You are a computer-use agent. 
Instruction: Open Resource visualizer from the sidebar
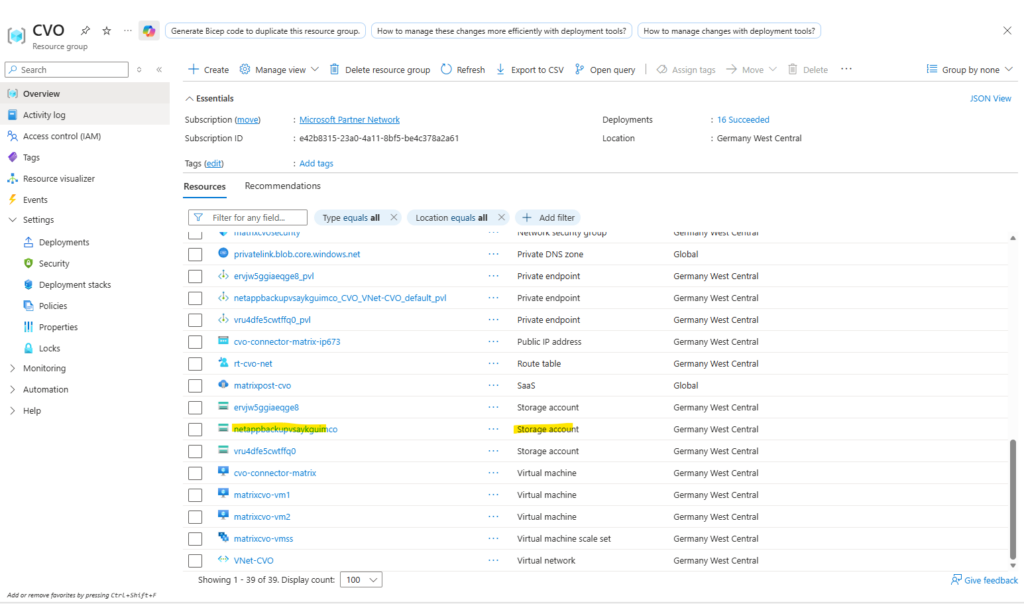[58, 179]
